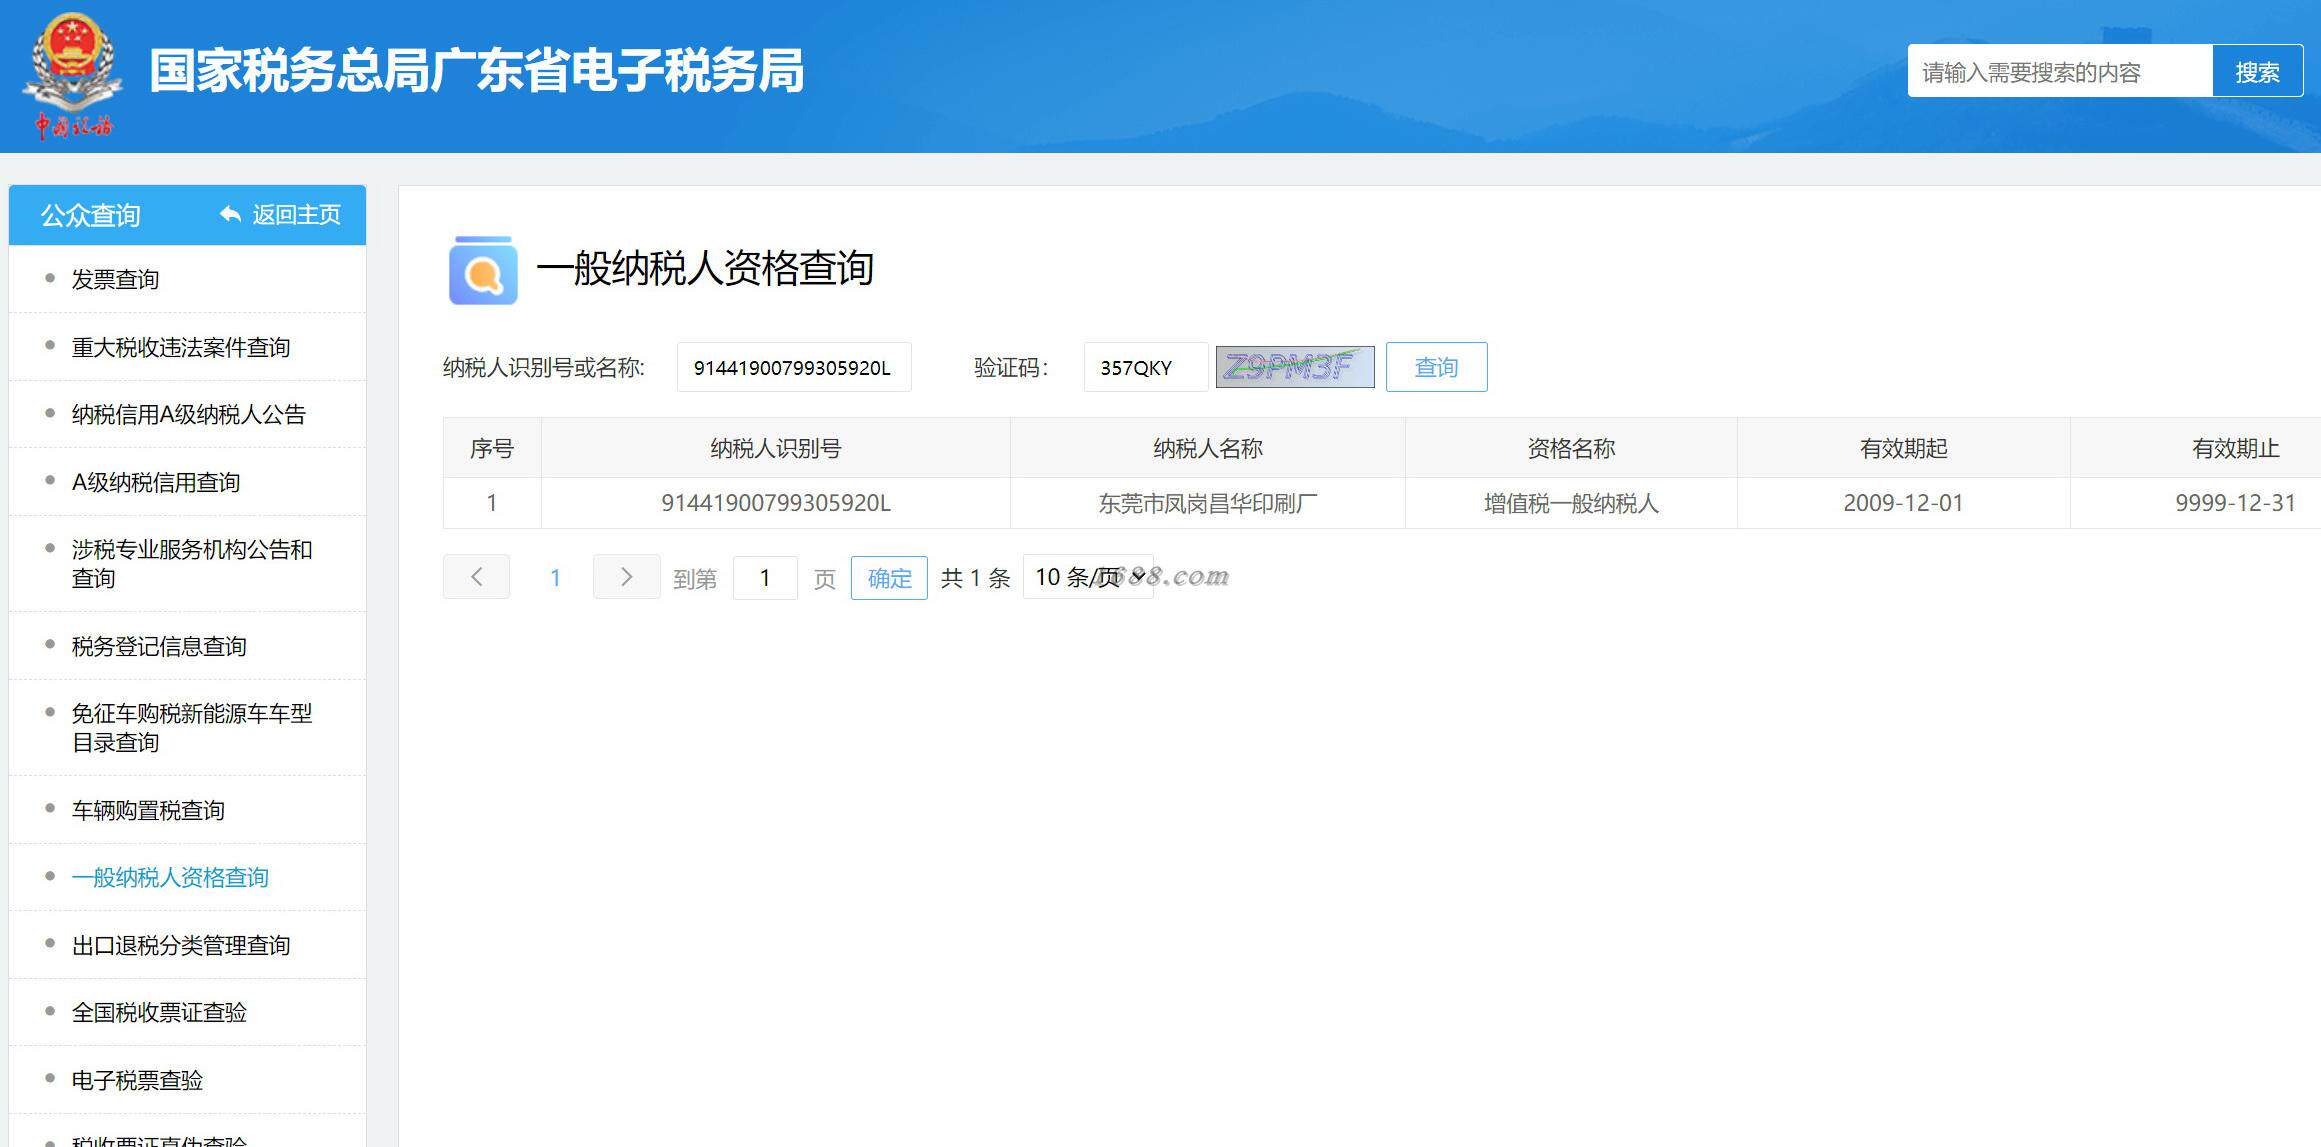Open 税务登记信息查询 sidebar entry
Viewport: 2321px width, 1147px height.
click(x=158, y=646)
